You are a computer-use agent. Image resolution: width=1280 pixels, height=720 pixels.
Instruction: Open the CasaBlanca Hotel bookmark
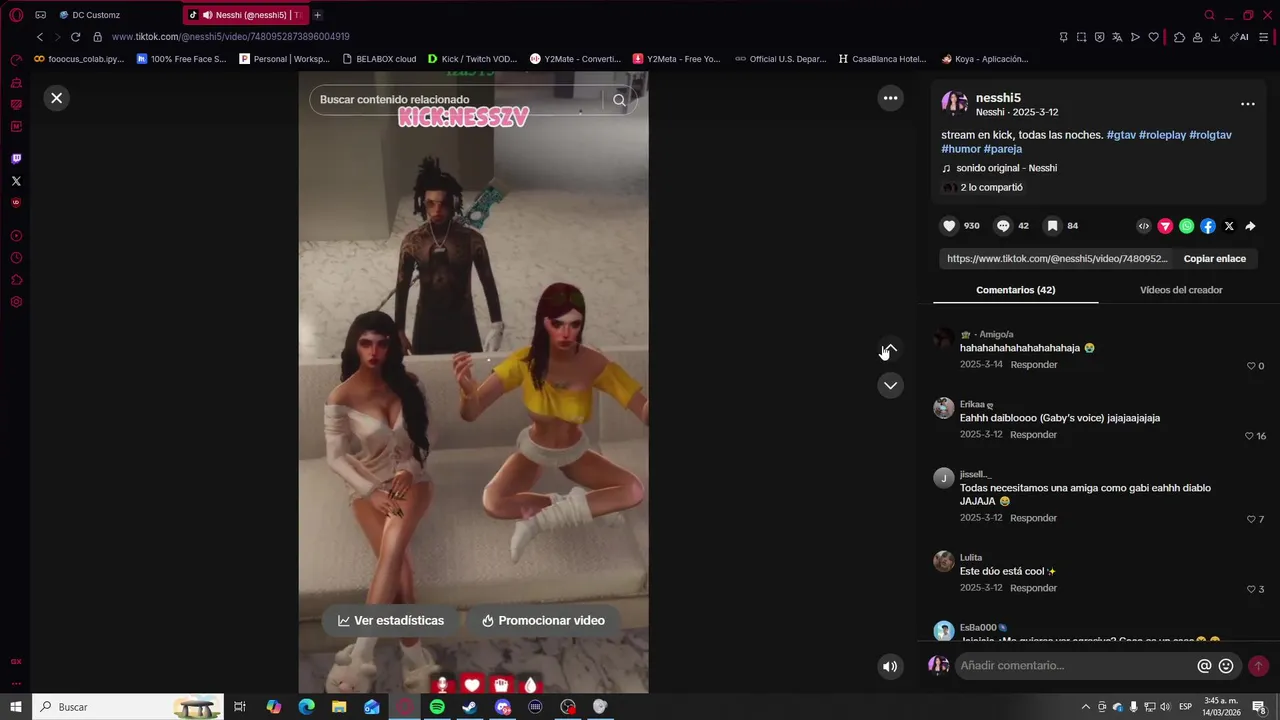882,59
